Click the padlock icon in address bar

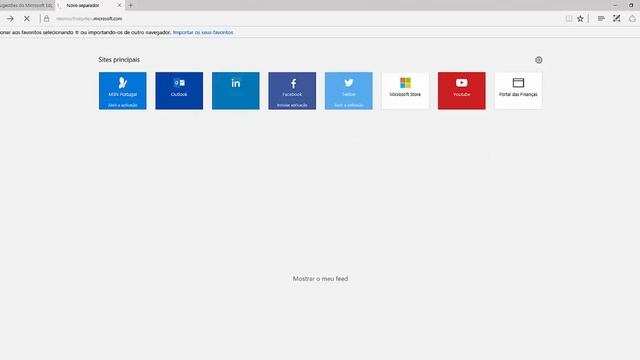tap(47, 18)
